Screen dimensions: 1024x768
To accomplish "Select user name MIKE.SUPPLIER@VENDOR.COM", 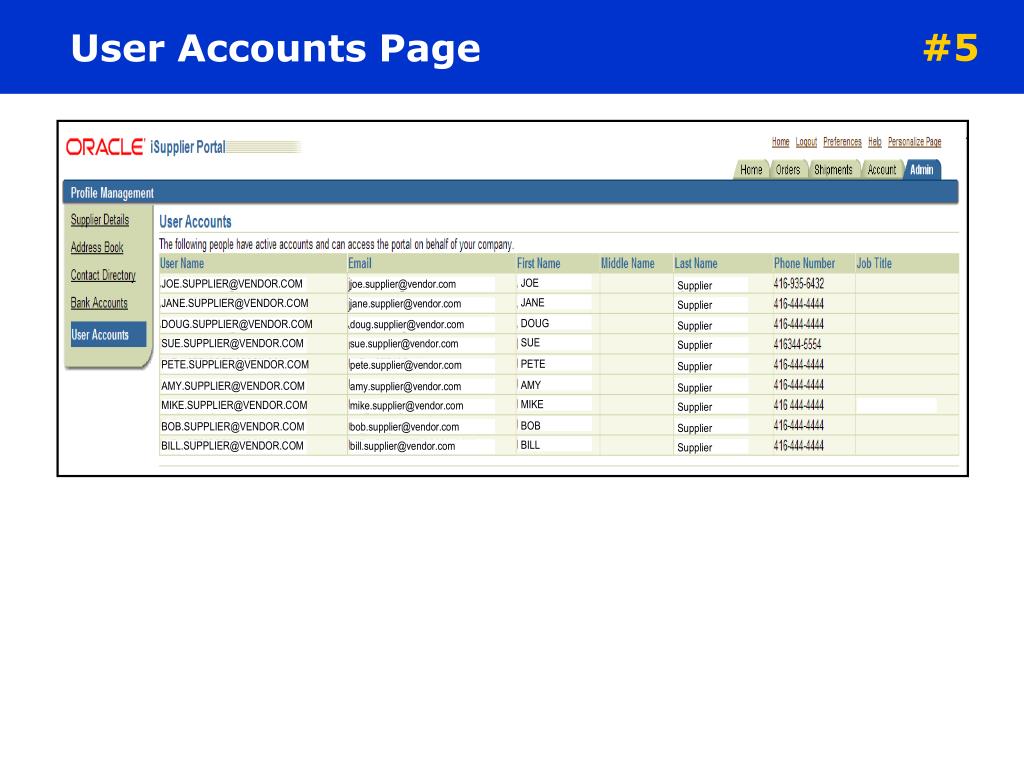I will 234,406.
